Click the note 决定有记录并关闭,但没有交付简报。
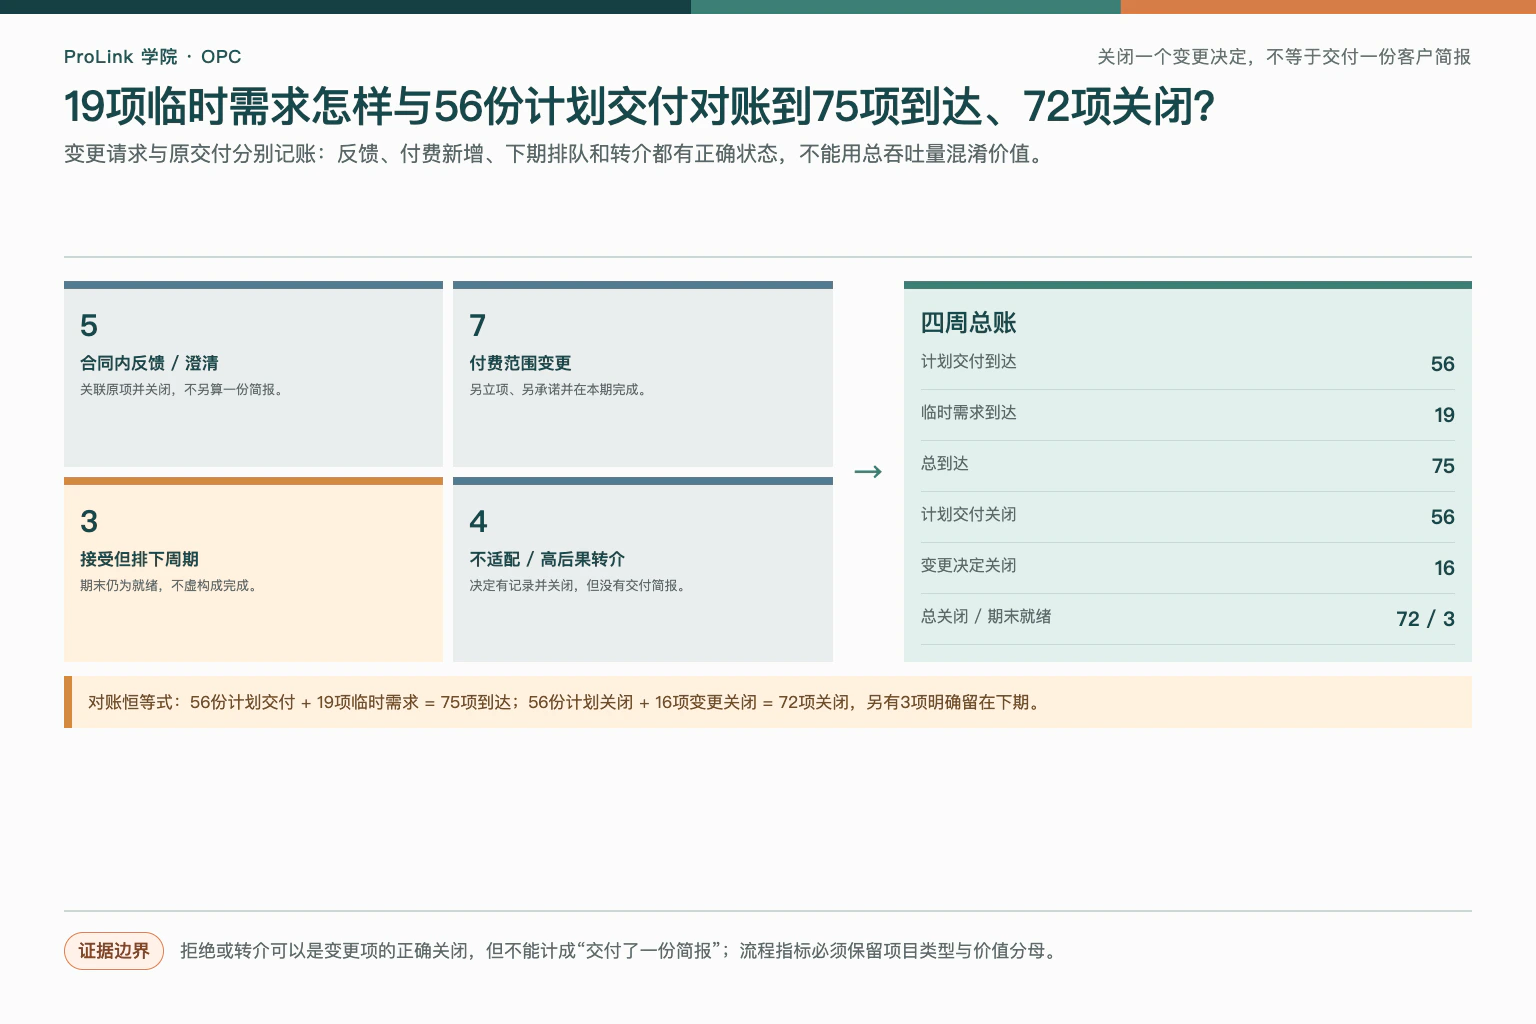Image resolution: width=1536 pixels, height=1024 pixels. [580, 586]
